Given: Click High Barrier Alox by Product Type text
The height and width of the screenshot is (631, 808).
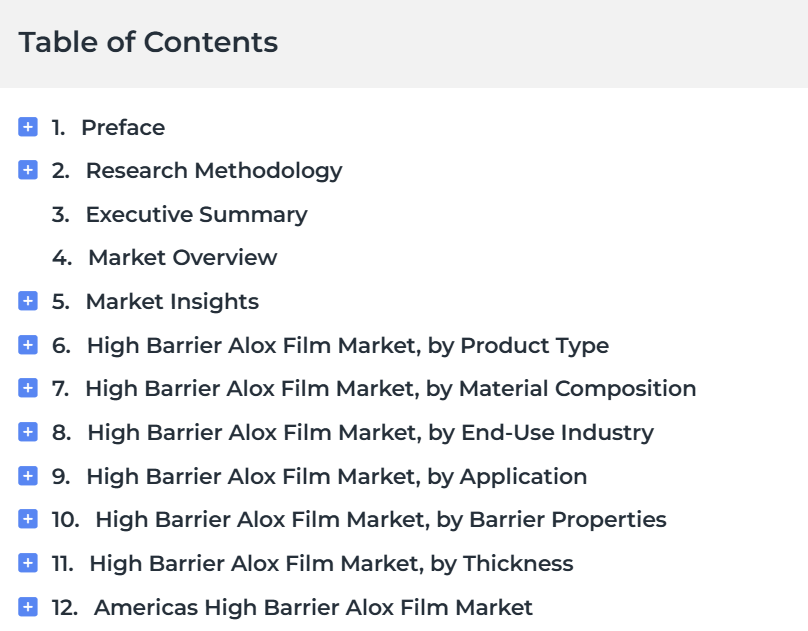Looking at the screenshot, I should coord(348,346).
